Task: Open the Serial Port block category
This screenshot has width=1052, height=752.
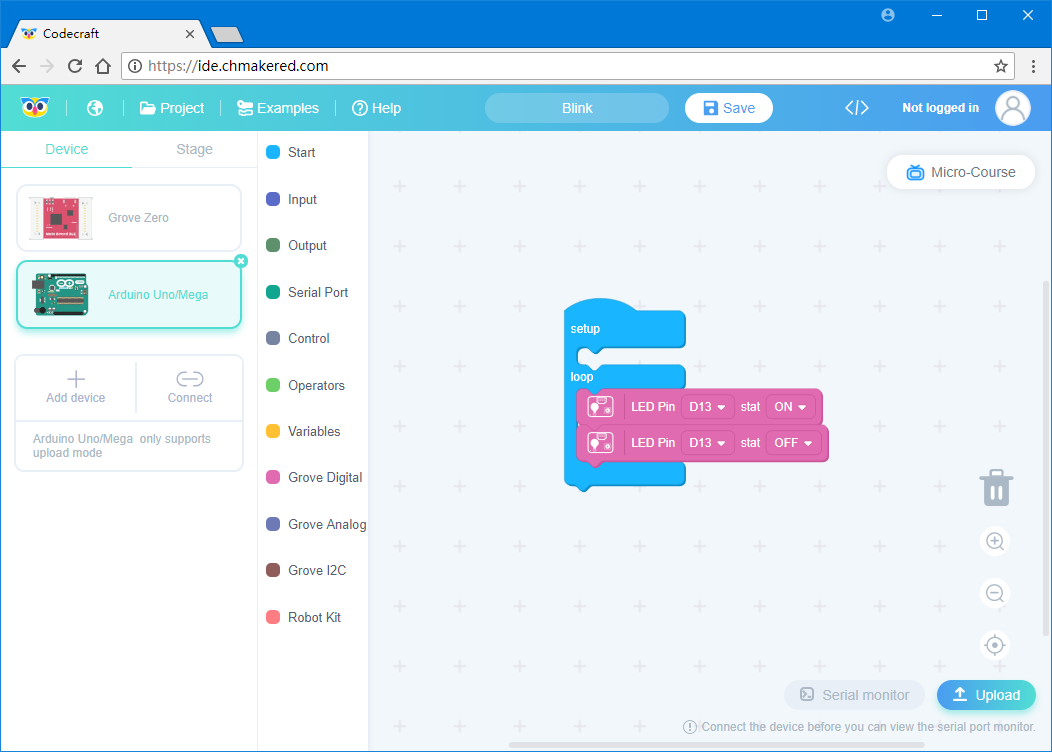Action: click(x=307, y=292)
